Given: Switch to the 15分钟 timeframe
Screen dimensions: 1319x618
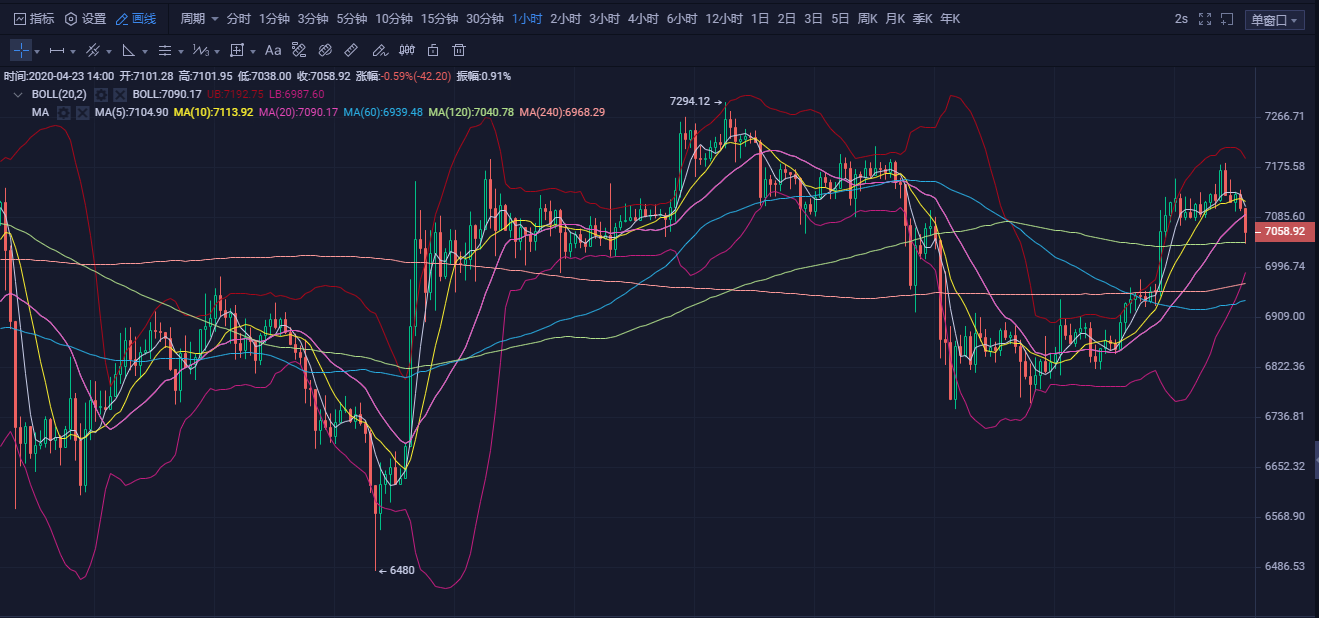Looking at the screenshot, I should point(439,19).
